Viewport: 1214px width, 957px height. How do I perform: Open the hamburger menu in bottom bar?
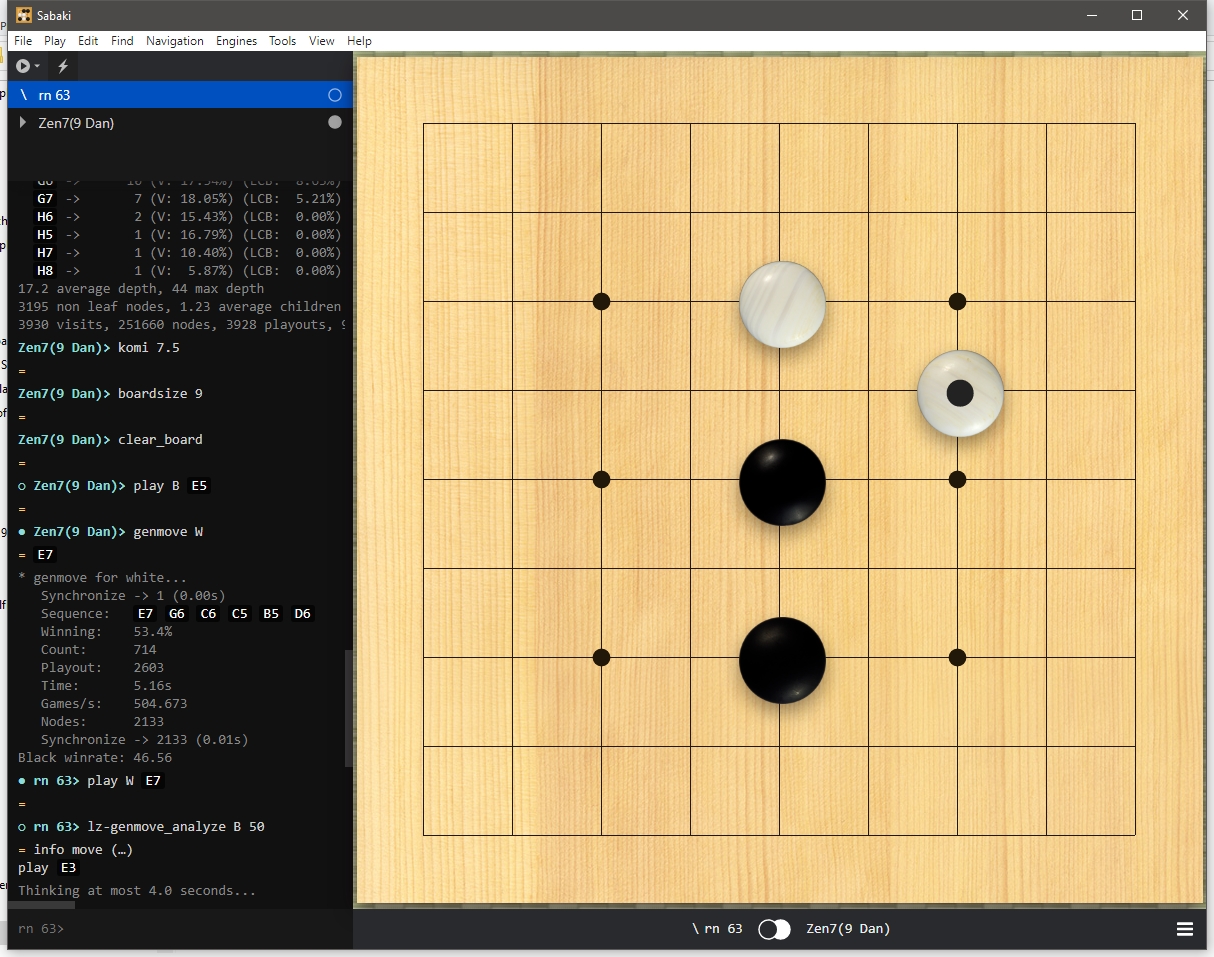[x=1184, y=929]
